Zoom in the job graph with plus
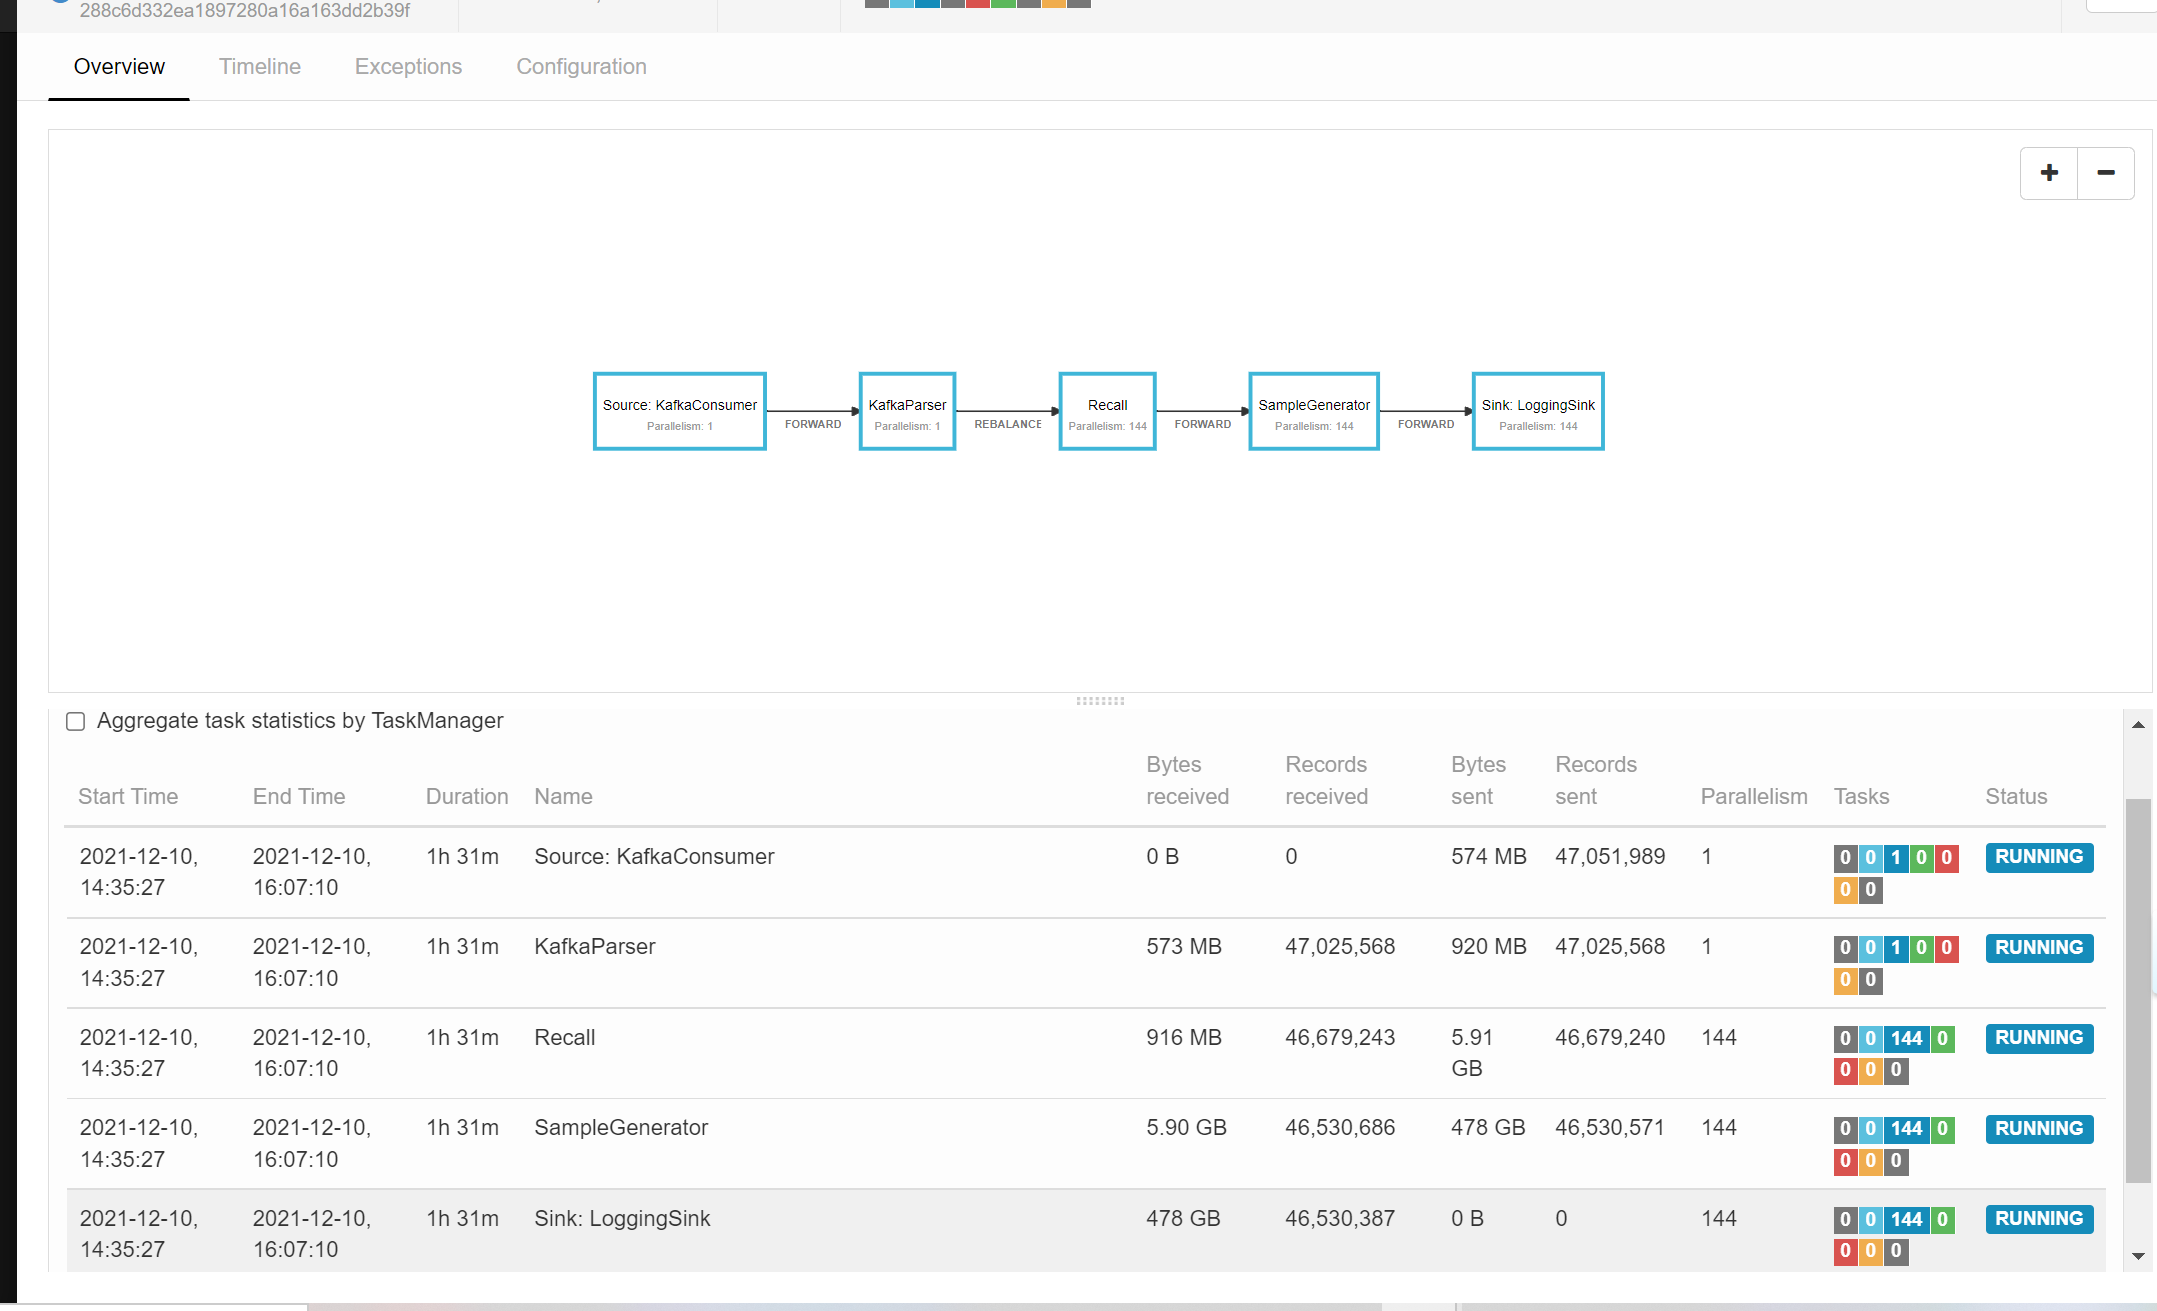2157x1311 pixels. click(2048, 173)
